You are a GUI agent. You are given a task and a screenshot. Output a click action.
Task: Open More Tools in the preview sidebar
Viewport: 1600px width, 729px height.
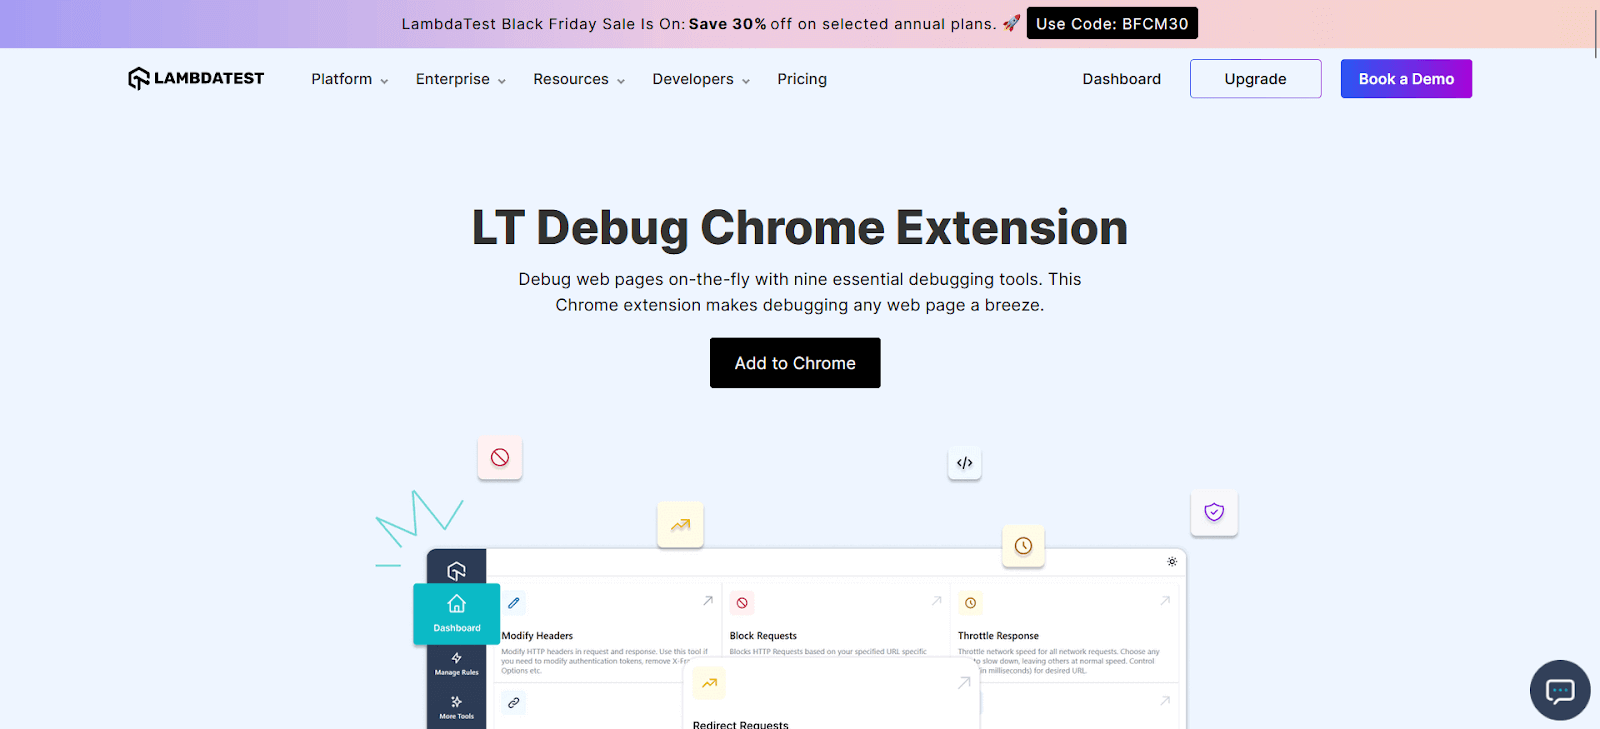tap(457, 707)
